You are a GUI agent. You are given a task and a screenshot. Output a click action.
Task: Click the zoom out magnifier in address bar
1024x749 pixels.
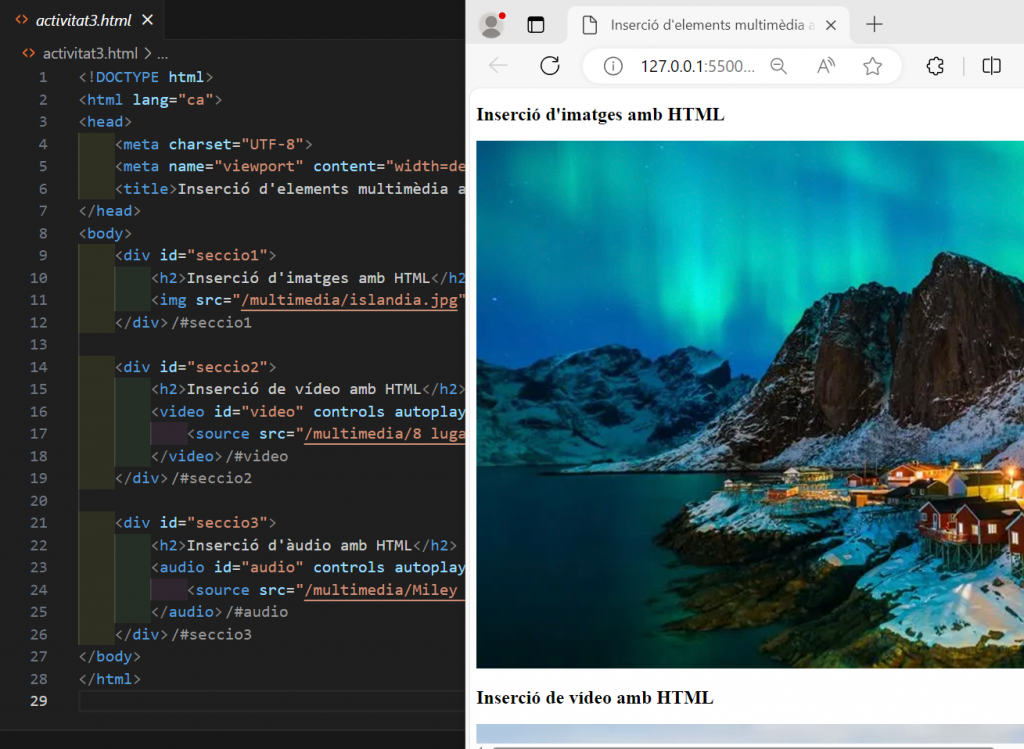(x=779, y=66)
